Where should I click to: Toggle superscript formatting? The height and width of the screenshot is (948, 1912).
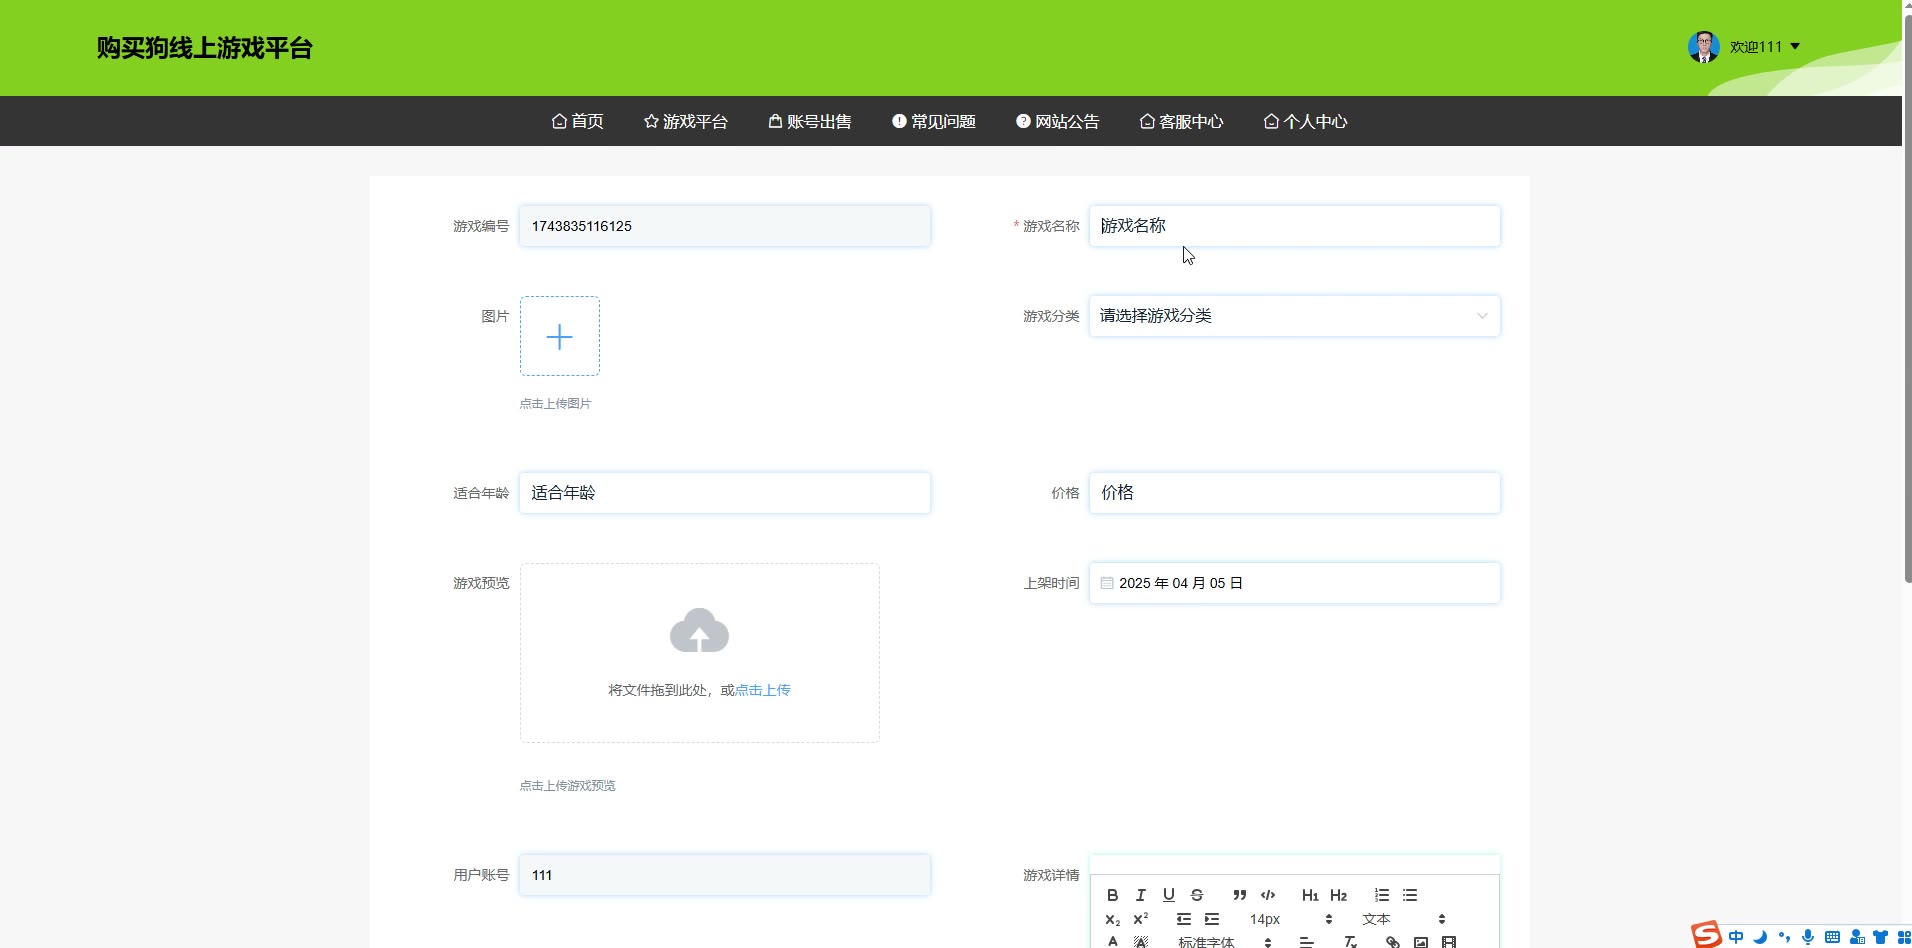pos(1140,919)
